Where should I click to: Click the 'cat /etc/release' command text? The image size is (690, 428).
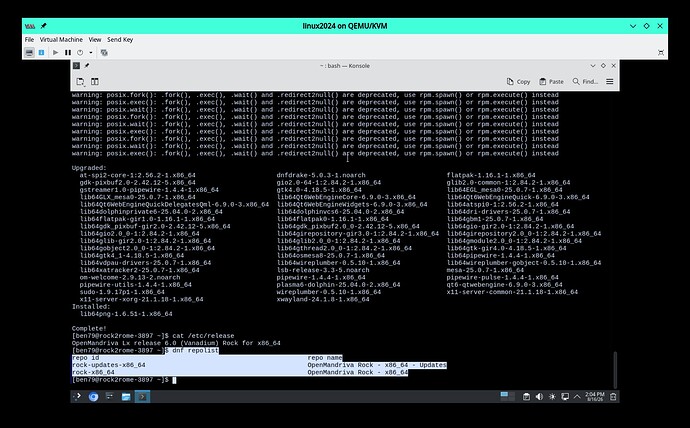(x=203, y=336)
